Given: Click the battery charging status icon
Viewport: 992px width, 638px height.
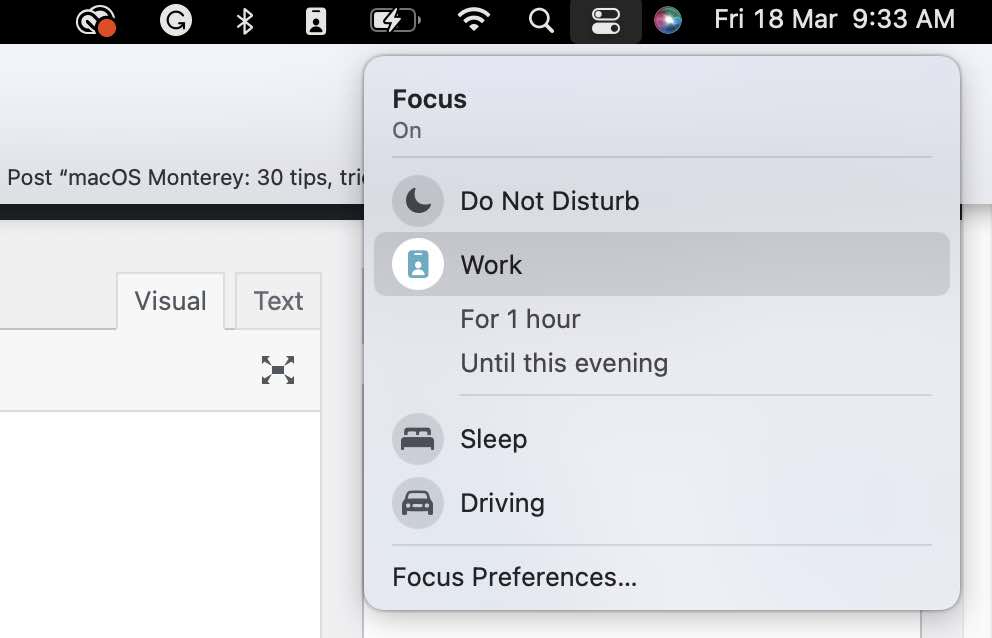Looking at the screenshot, I should click(395, 20).
